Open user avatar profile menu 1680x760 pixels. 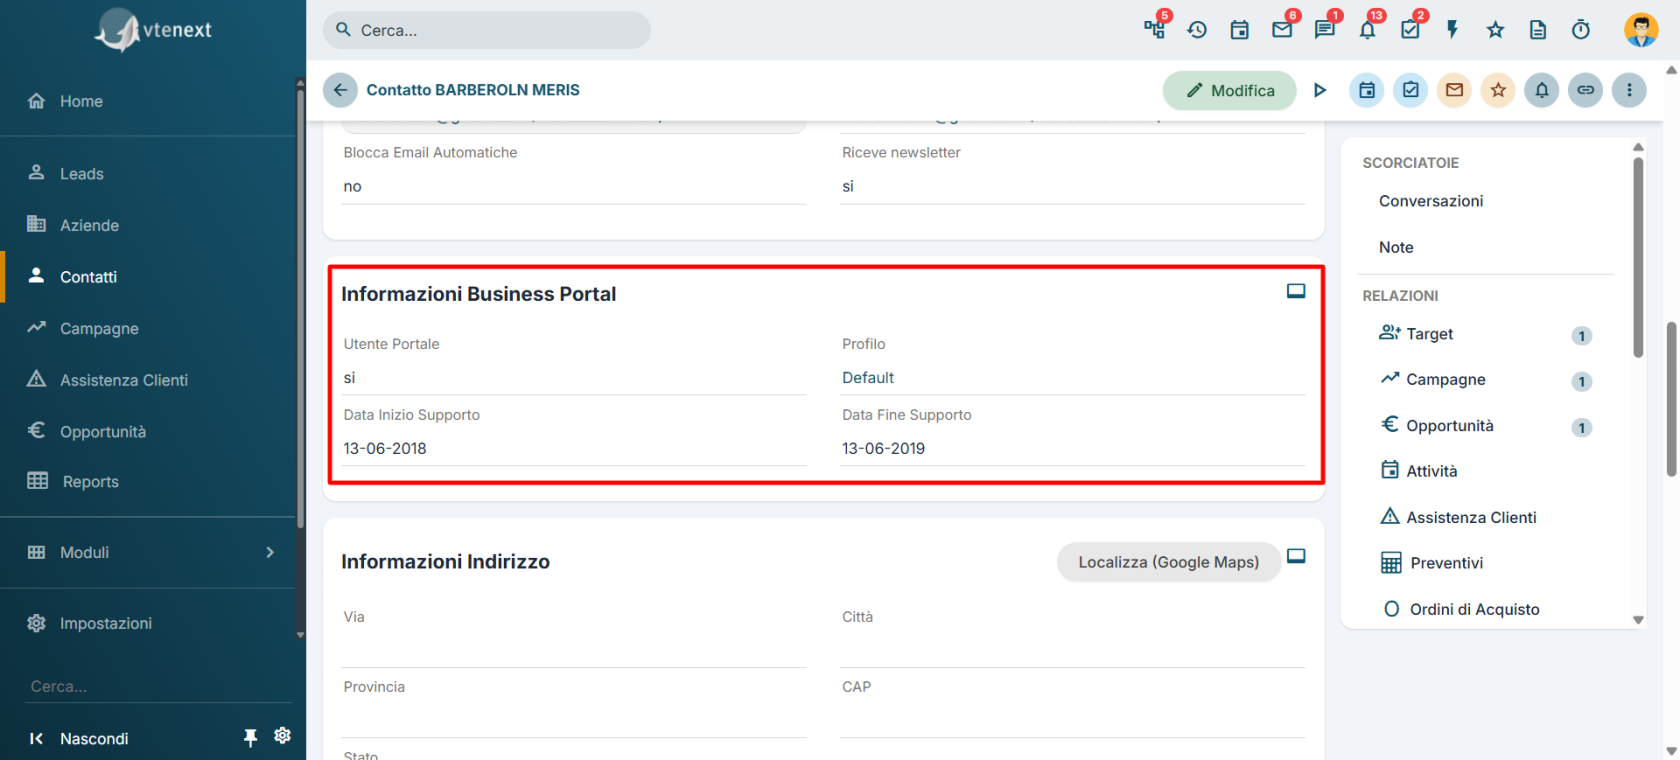point(1641,30)
